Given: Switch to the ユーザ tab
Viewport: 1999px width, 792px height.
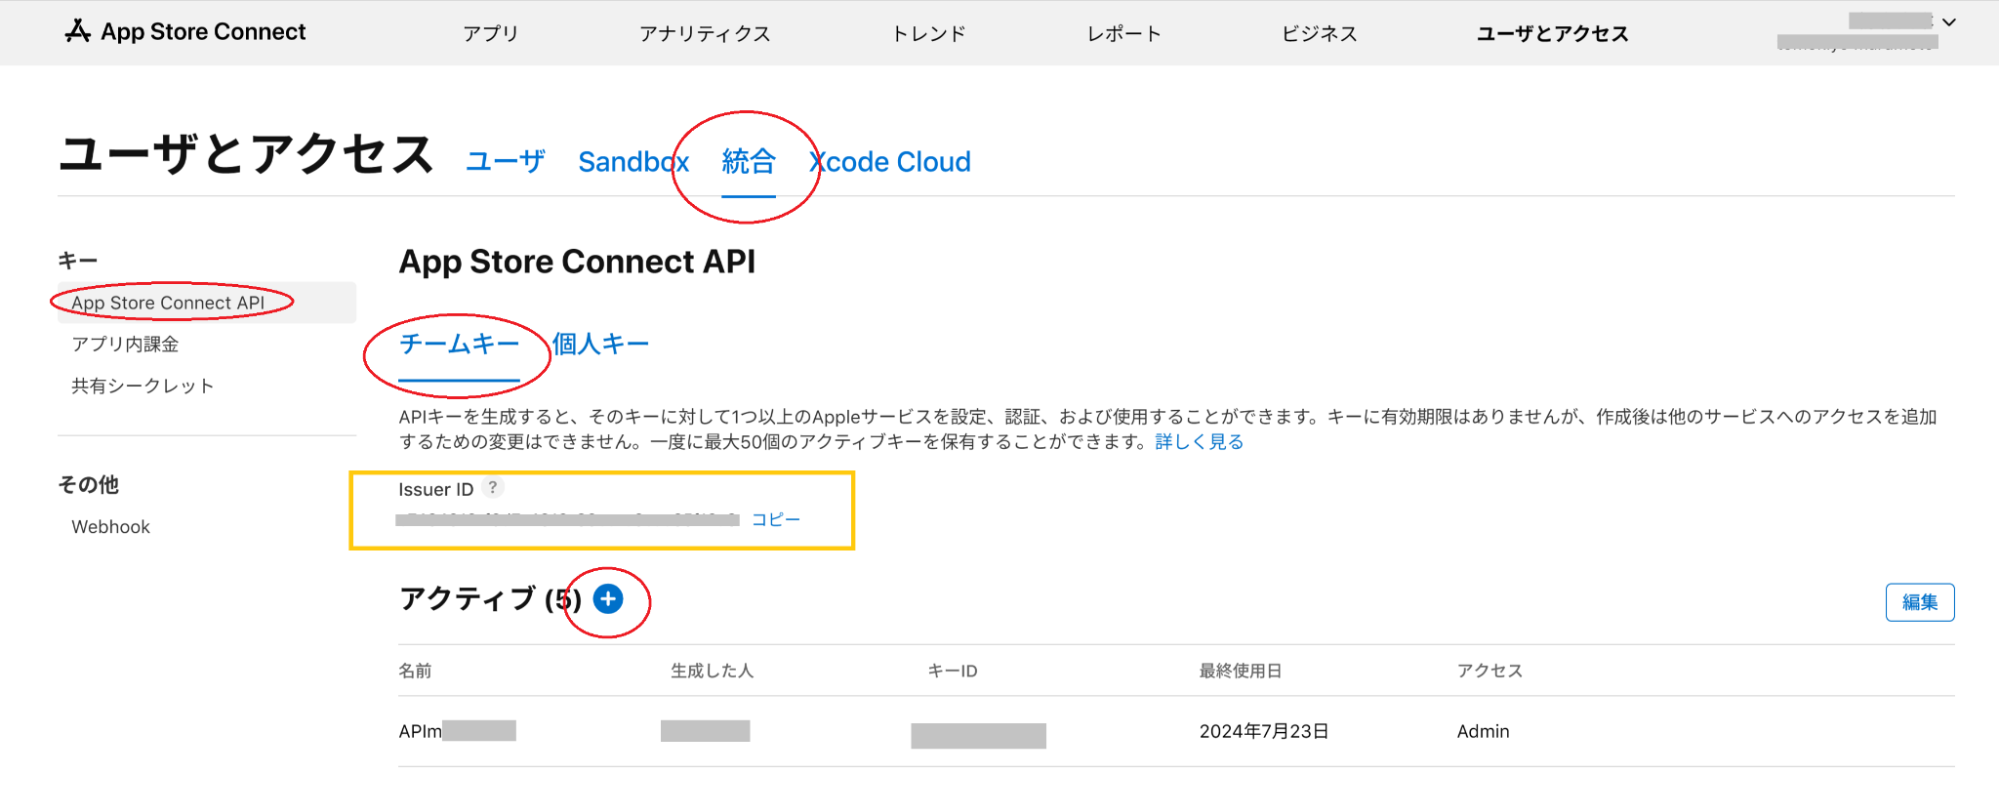Looking at the screenshot, I should coord(505,161).
